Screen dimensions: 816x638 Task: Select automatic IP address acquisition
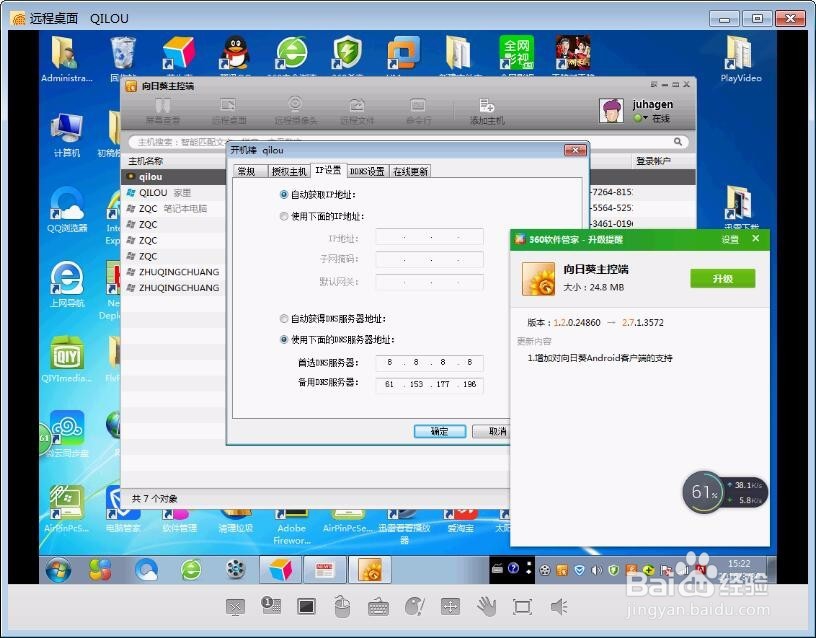pos(284,196)
